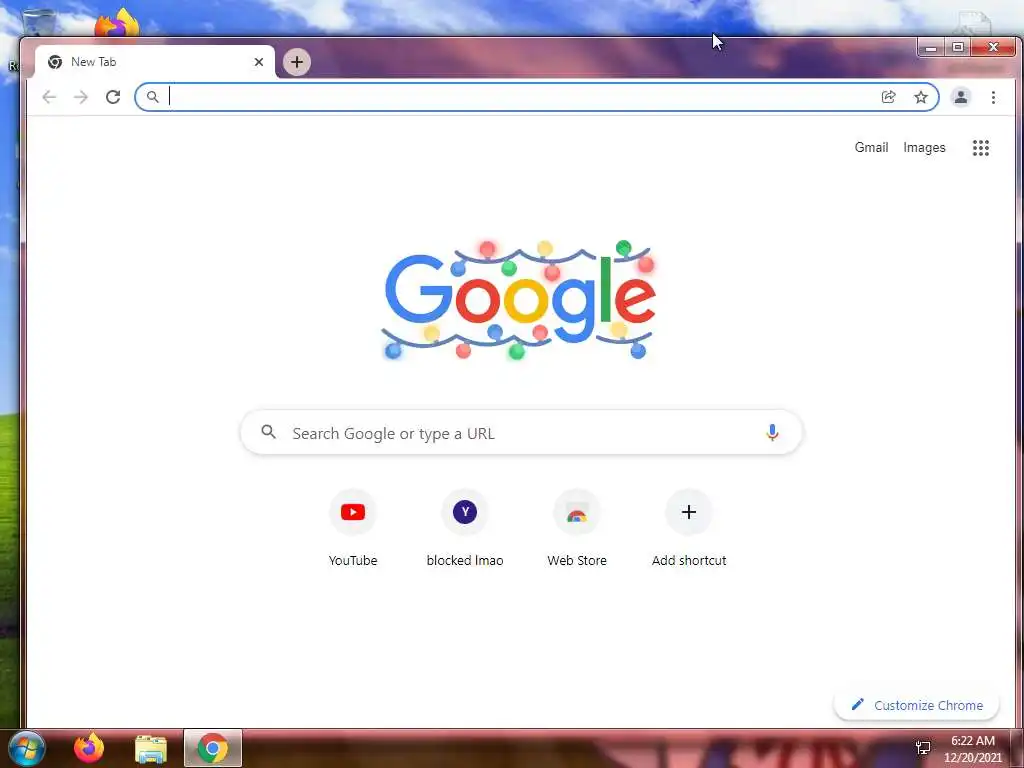Open the Chrome three-dot menu
Image resolution: width=1024 pixels, height=768 pixels.
pyautogui.click(x=993, y=97)
